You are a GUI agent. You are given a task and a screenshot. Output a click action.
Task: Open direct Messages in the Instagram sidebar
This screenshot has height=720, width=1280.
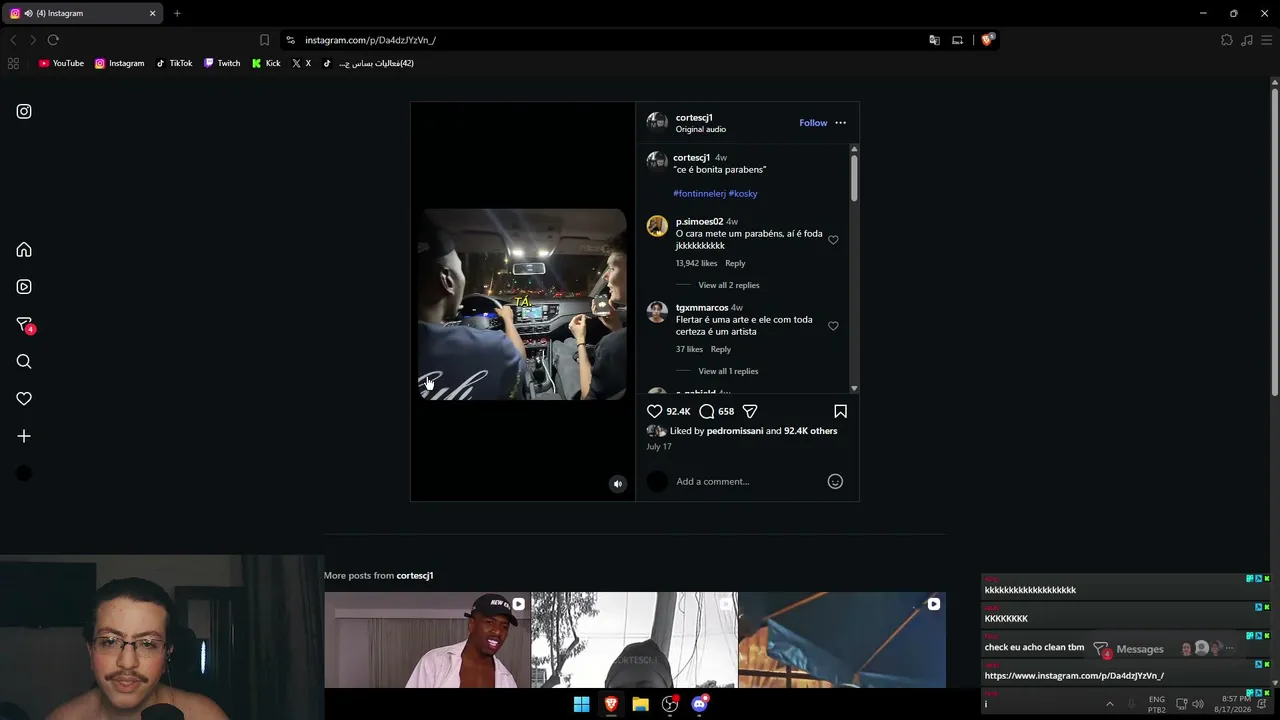(24, 325)
